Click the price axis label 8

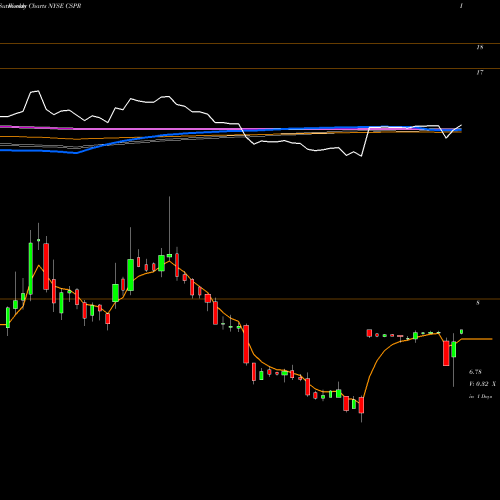click(x=478, y=303)
